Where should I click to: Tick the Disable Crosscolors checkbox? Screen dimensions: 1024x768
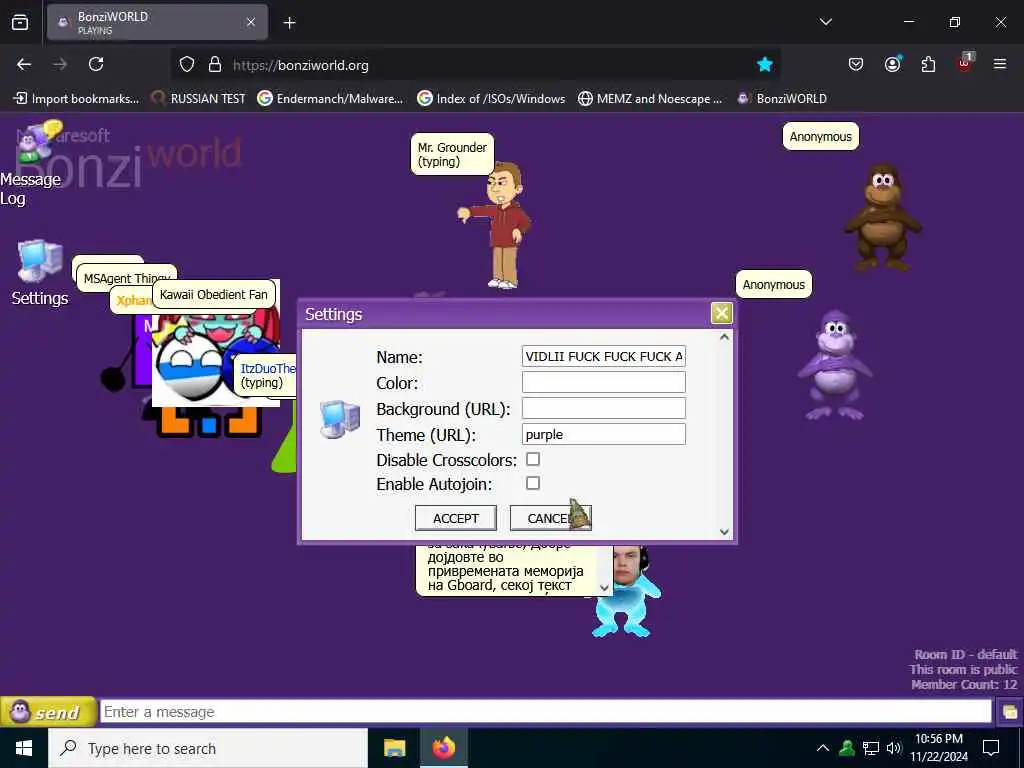pyautogui.click(x=533, y=459)
